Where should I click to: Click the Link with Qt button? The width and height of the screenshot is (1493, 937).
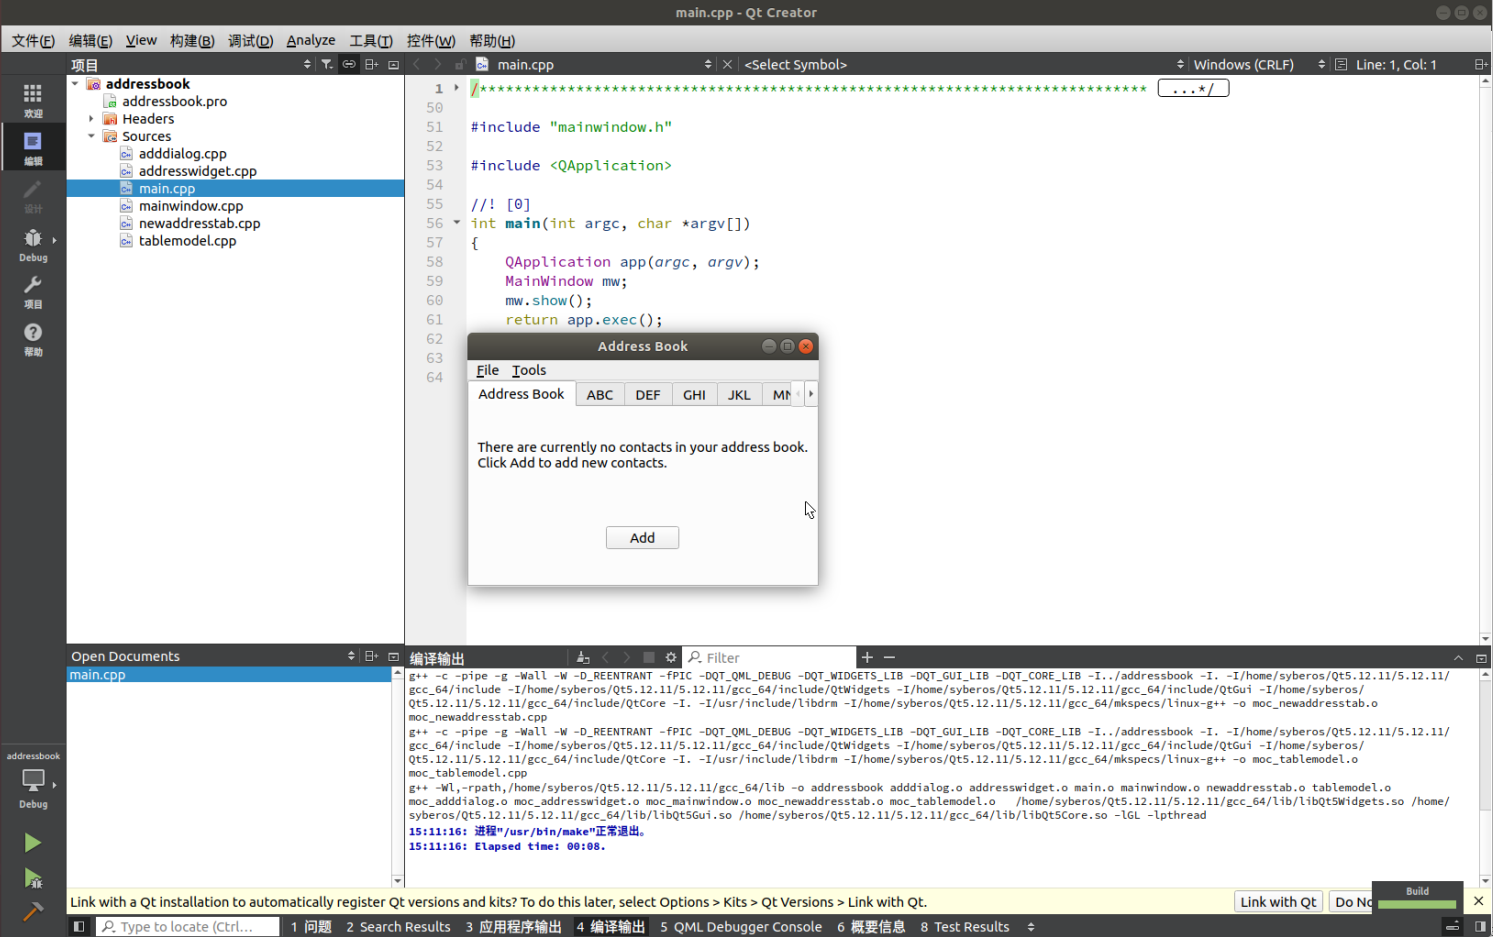click(x=1278, y=902)
